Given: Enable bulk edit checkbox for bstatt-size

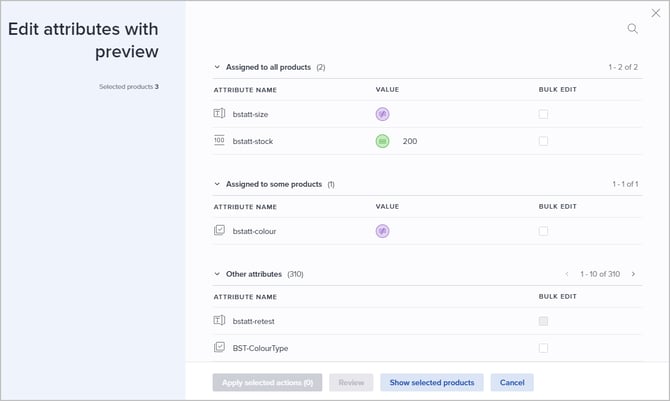Looking at the screenshot, I should tap(543, 114).
